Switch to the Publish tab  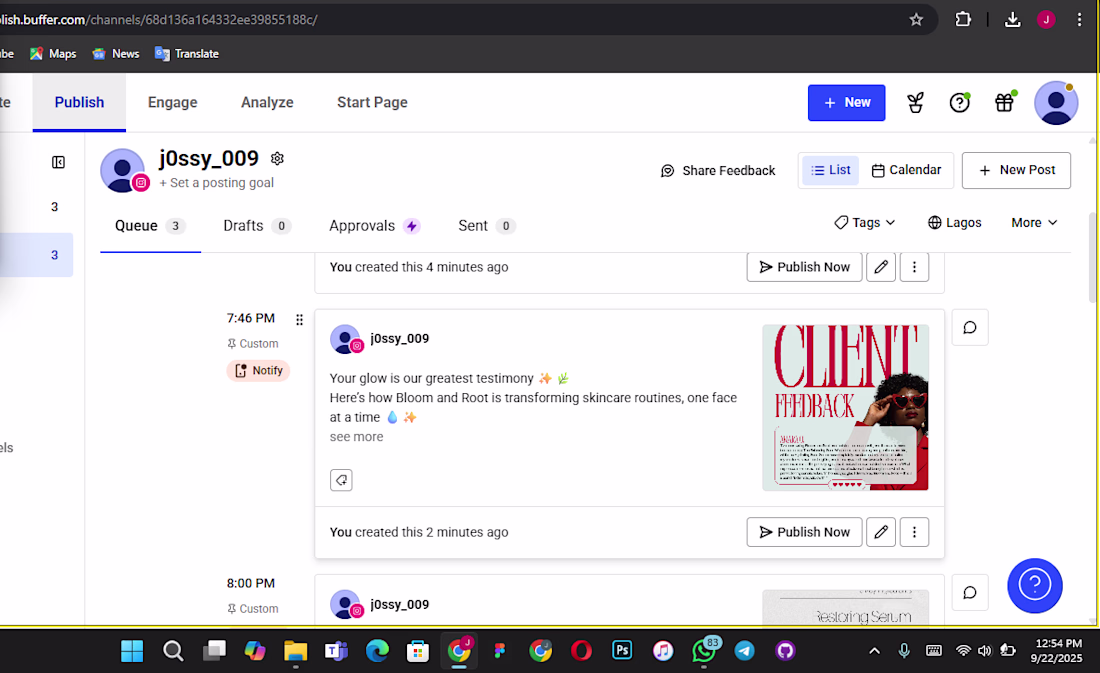[x=79, y=102]
